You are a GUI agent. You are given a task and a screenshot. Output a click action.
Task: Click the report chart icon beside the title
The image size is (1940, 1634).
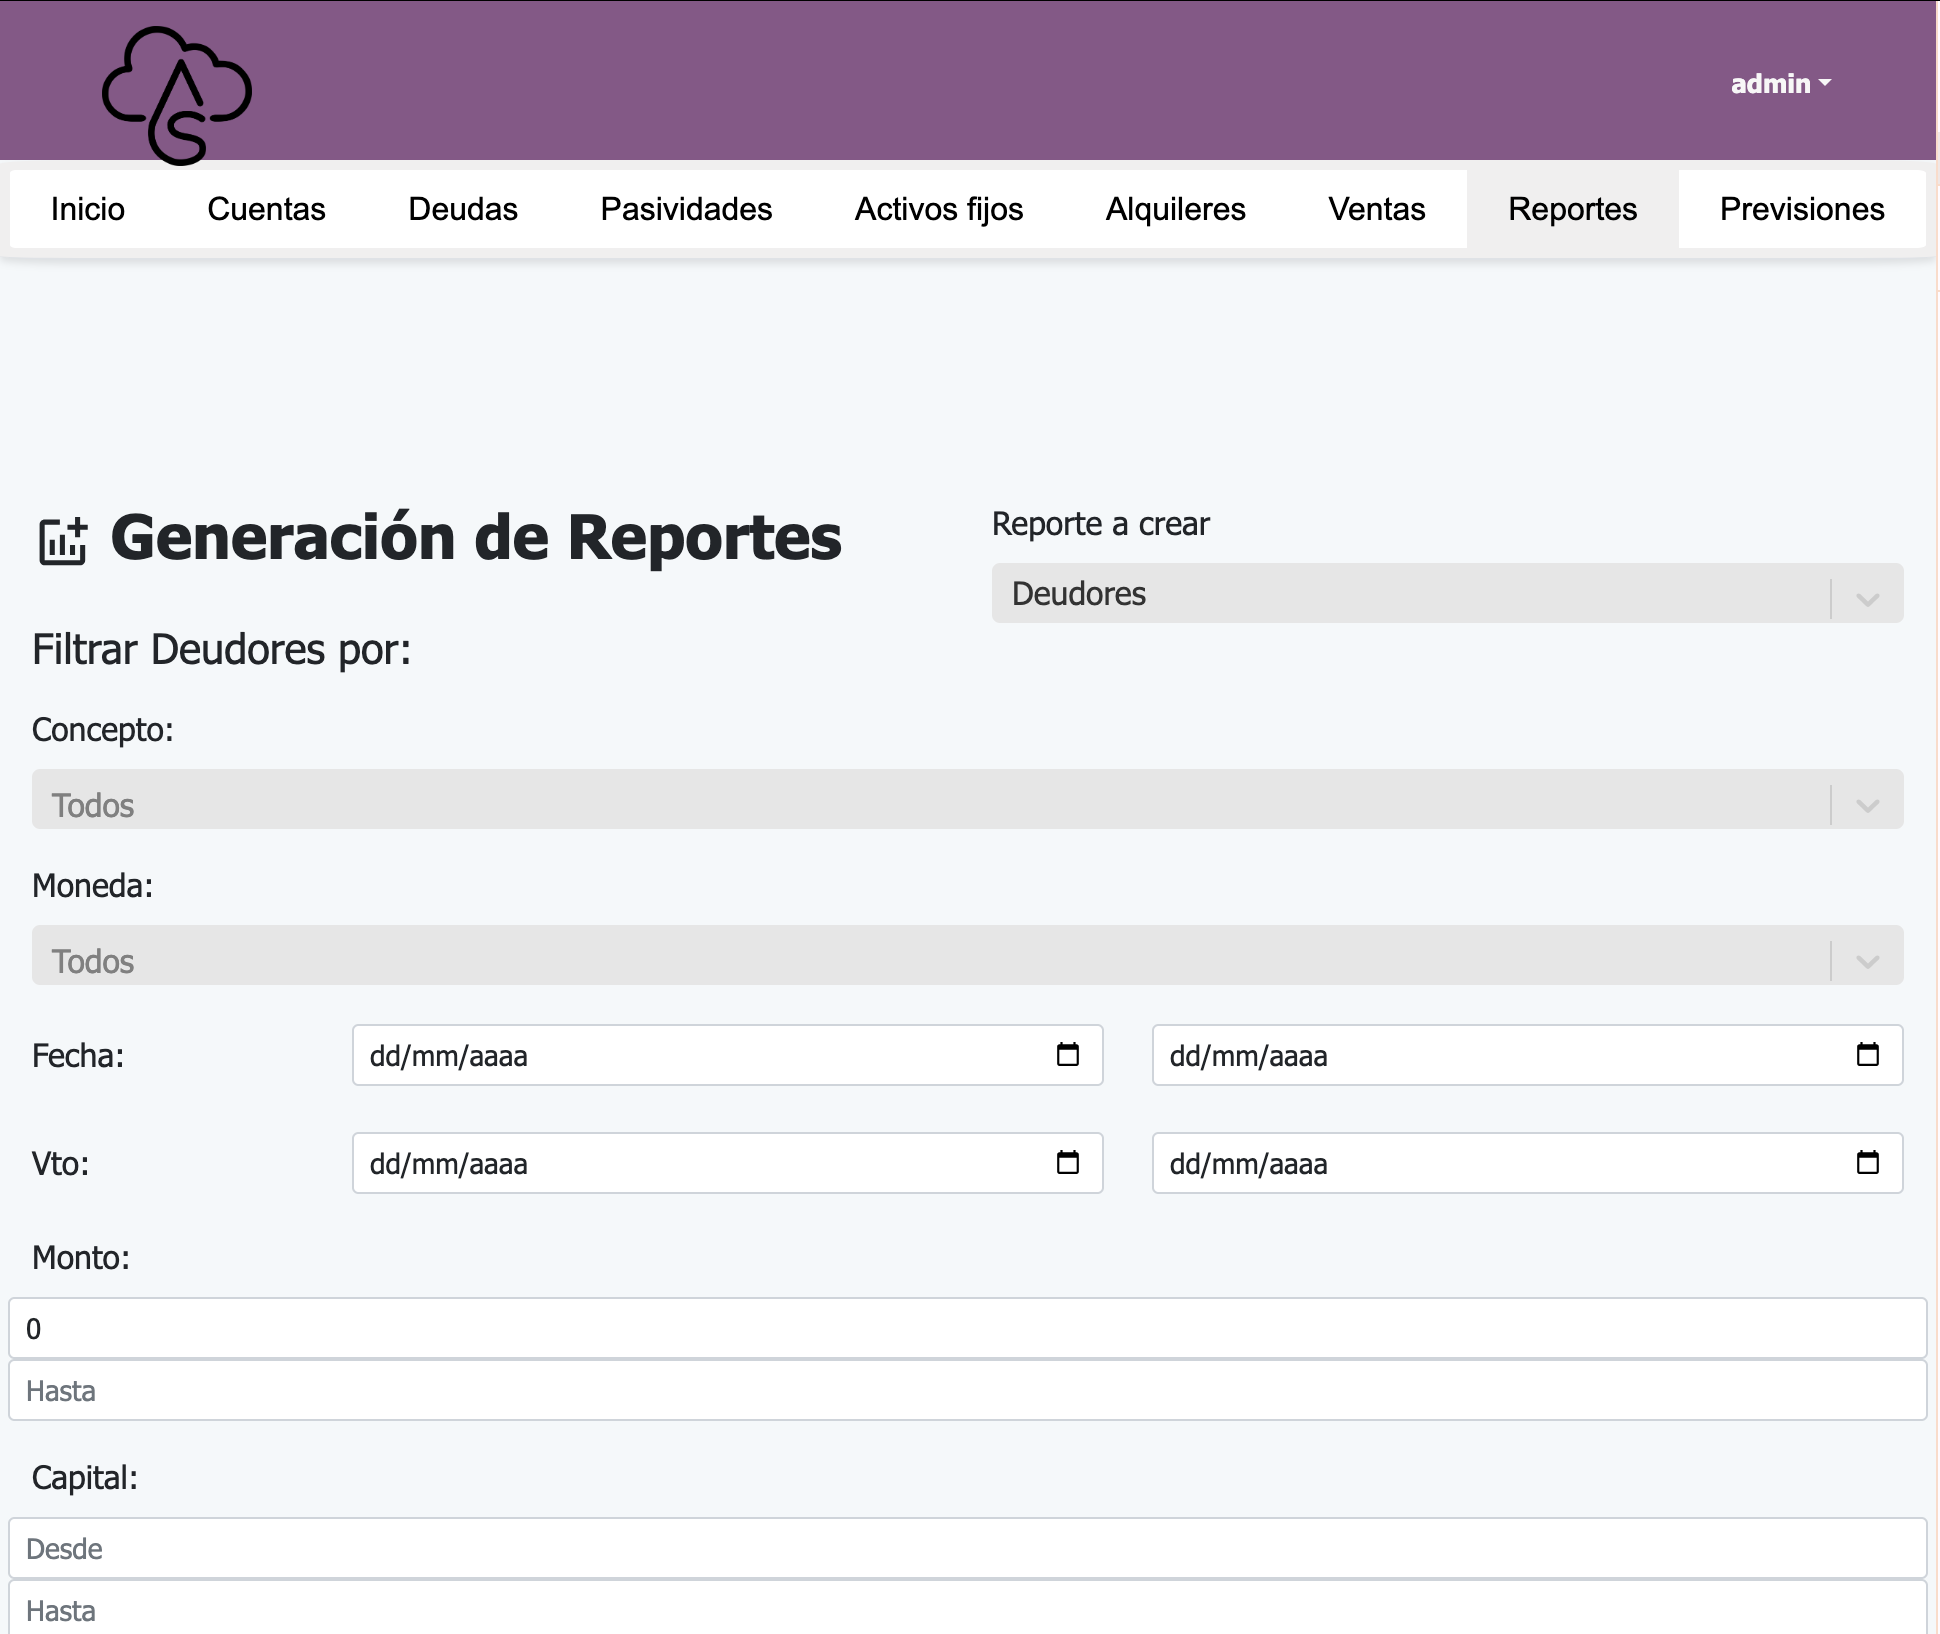click(62, 541)
